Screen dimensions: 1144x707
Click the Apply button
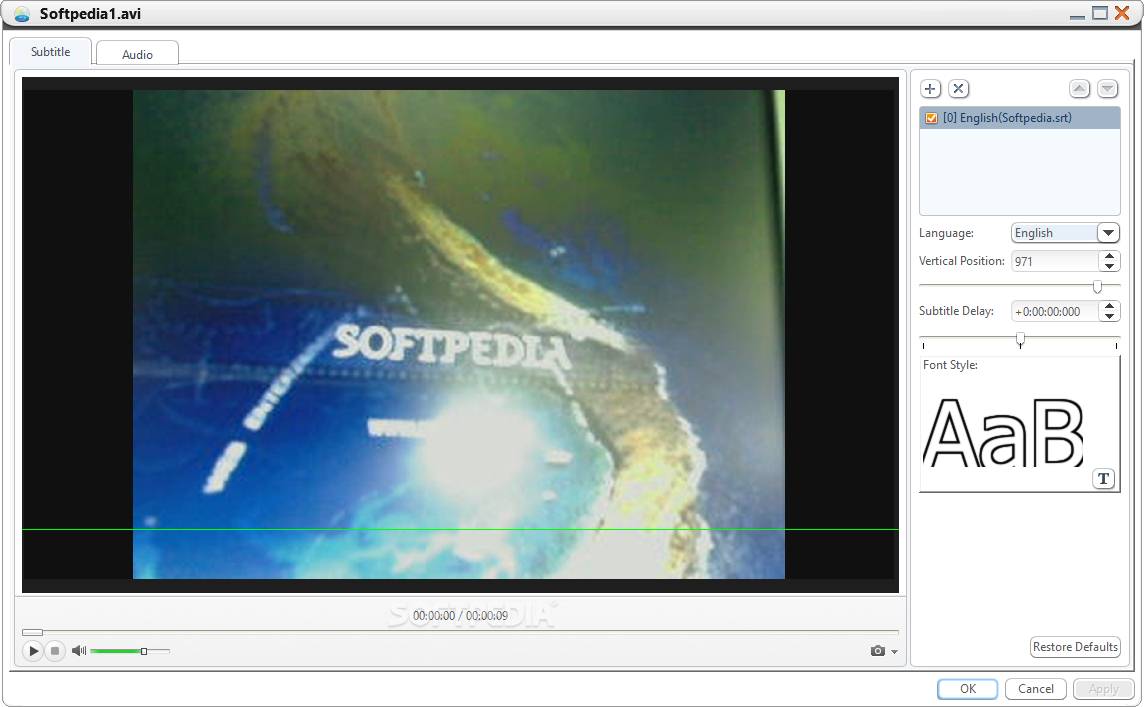[x=1103, y=689]
